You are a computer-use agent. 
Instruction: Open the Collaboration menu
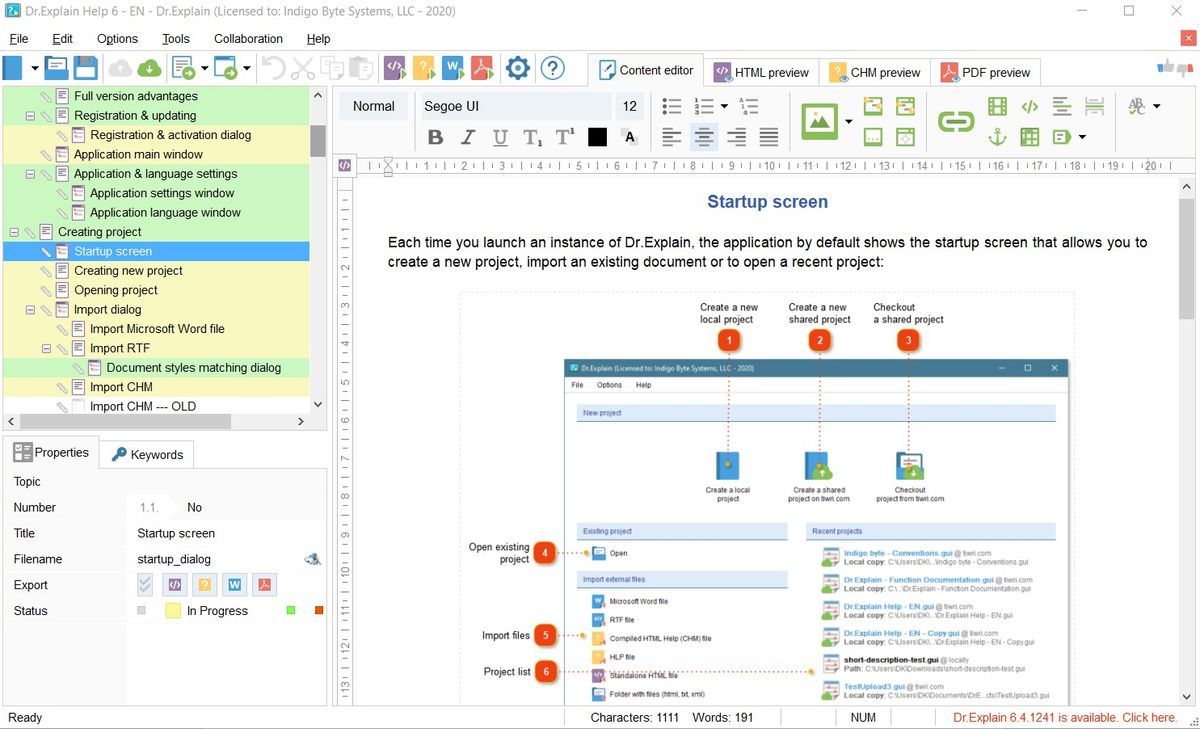(x=248, y=39)
